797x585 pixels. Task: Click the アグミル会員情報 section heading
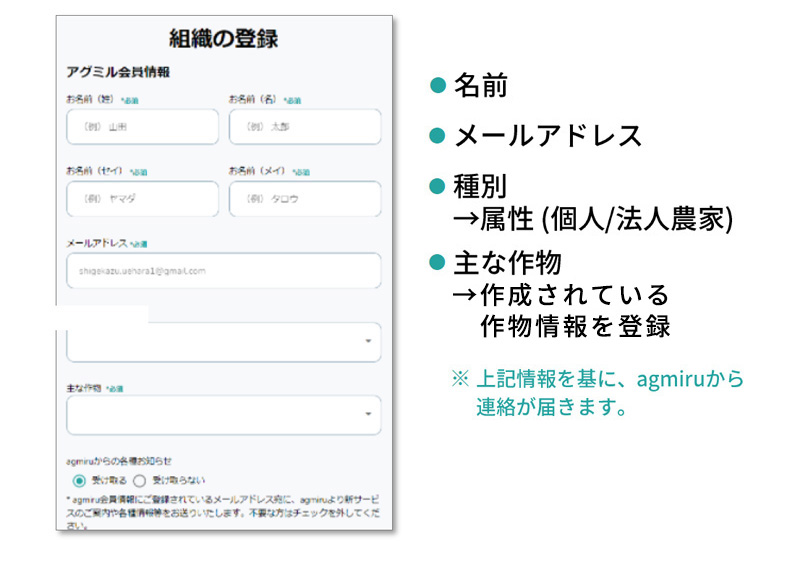[x=117, y=72]
